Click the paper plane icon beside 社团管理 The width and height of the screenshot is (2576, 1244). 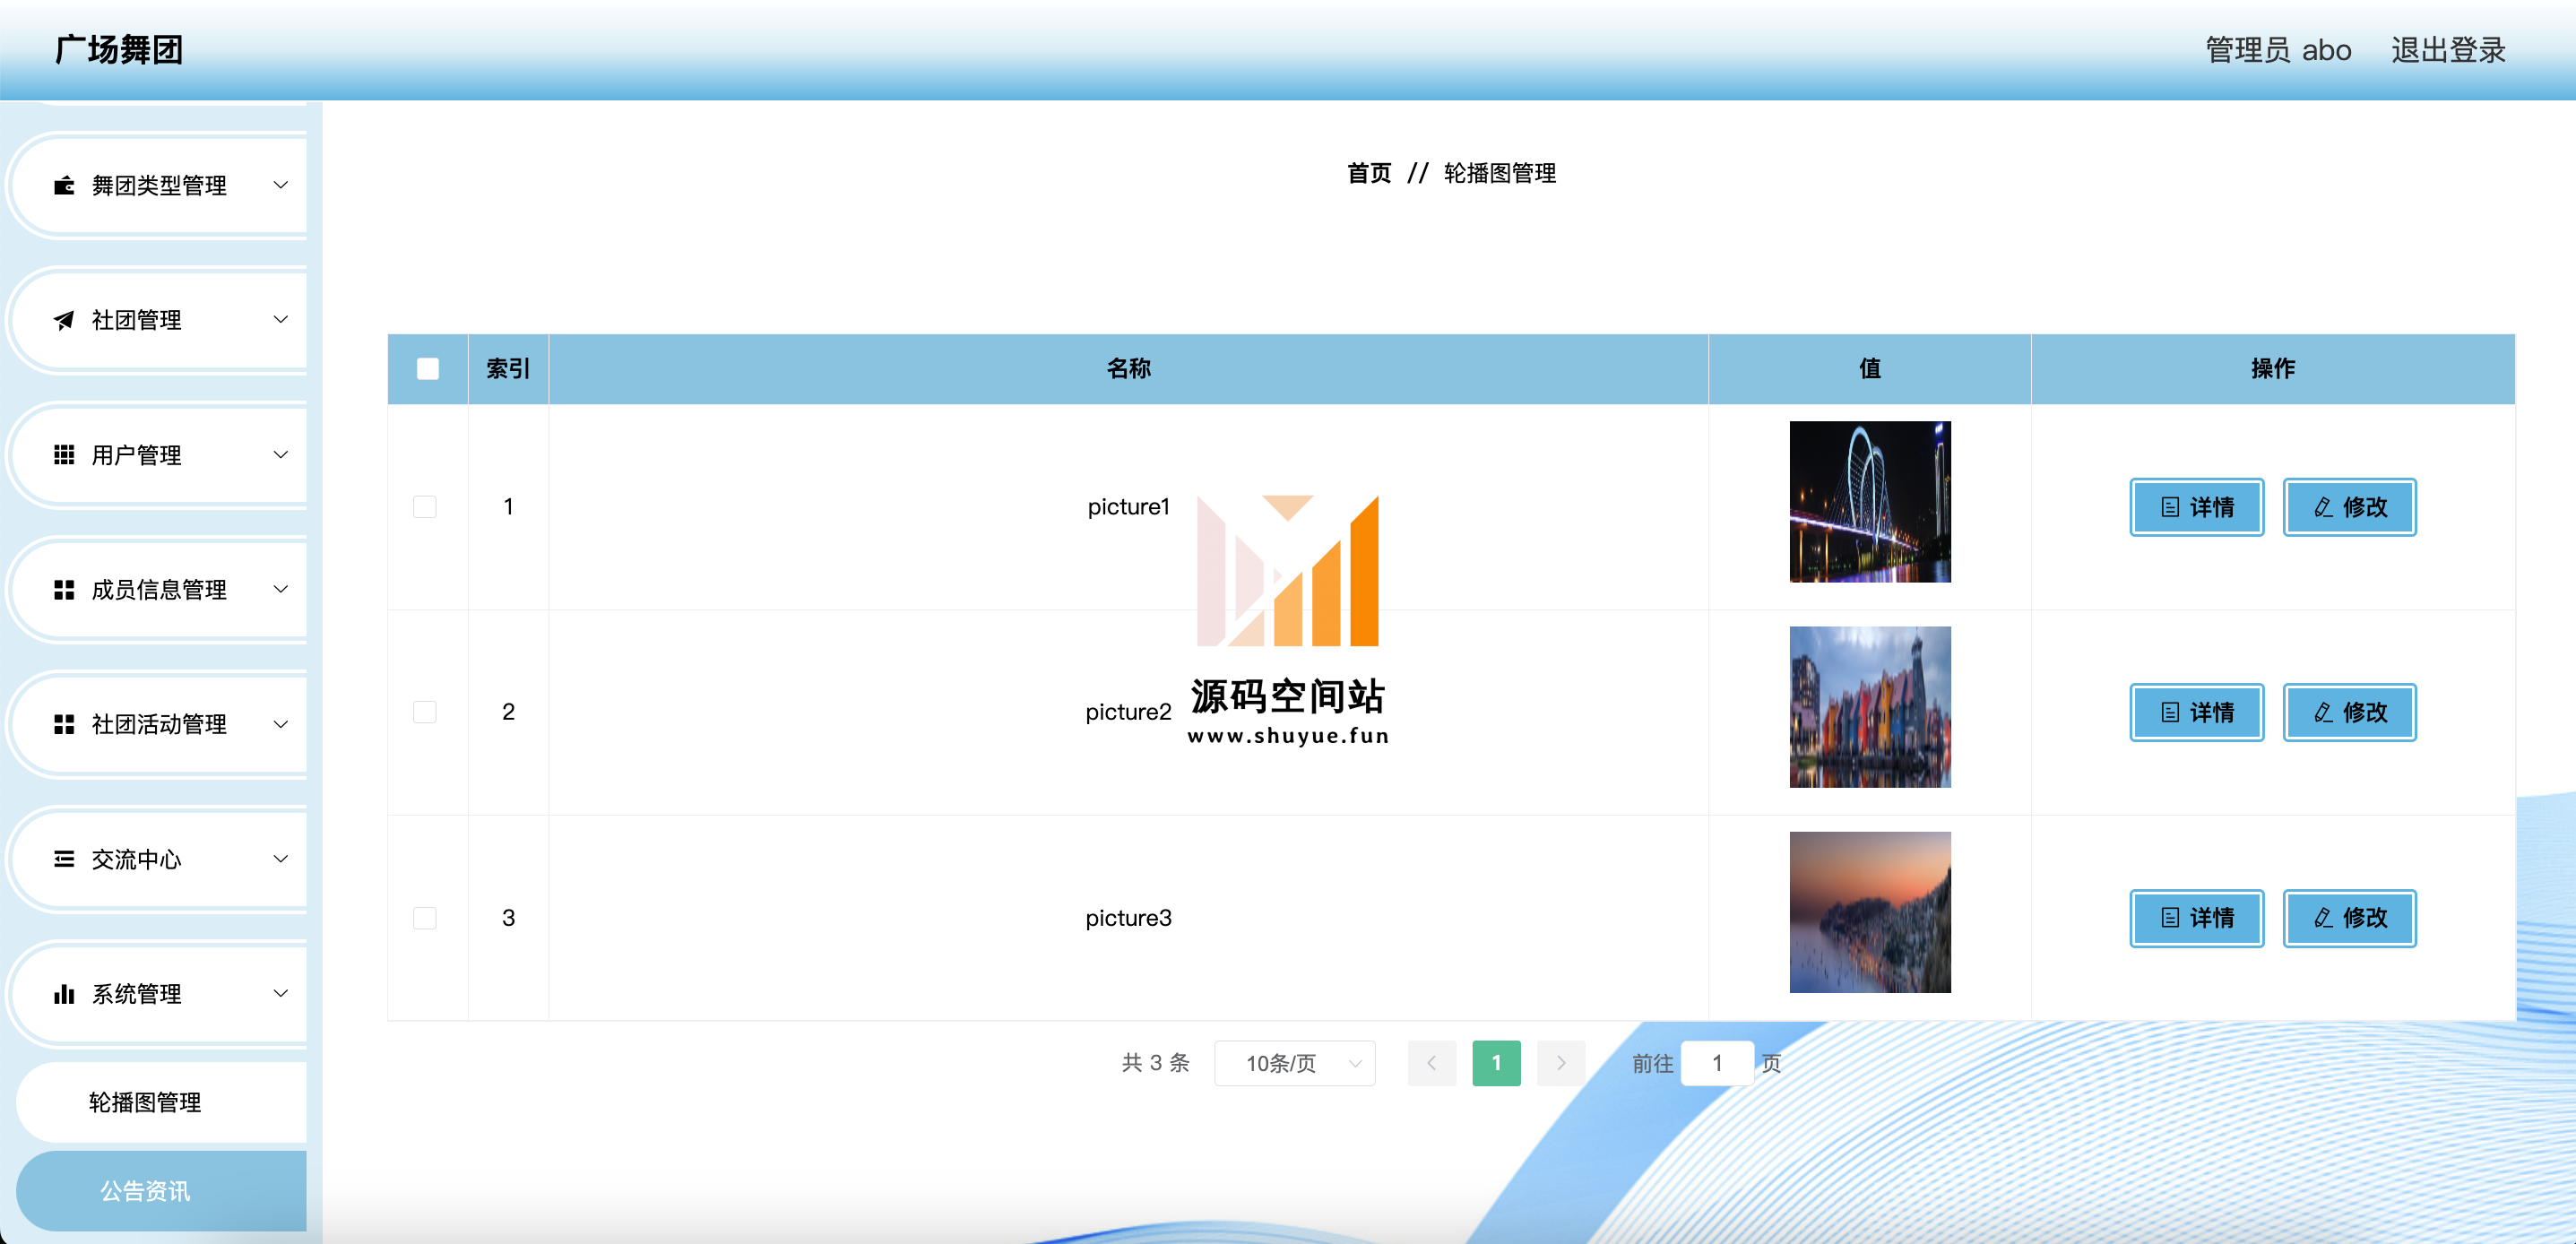pos(64,320)
